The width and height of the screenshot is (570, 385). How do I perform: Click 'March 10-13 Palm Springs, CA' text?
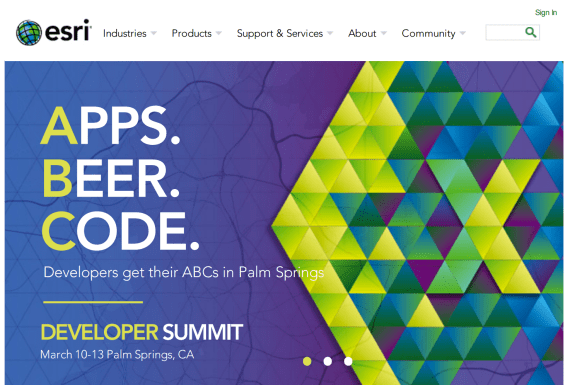pyautogui.click(x=117, y=354)
